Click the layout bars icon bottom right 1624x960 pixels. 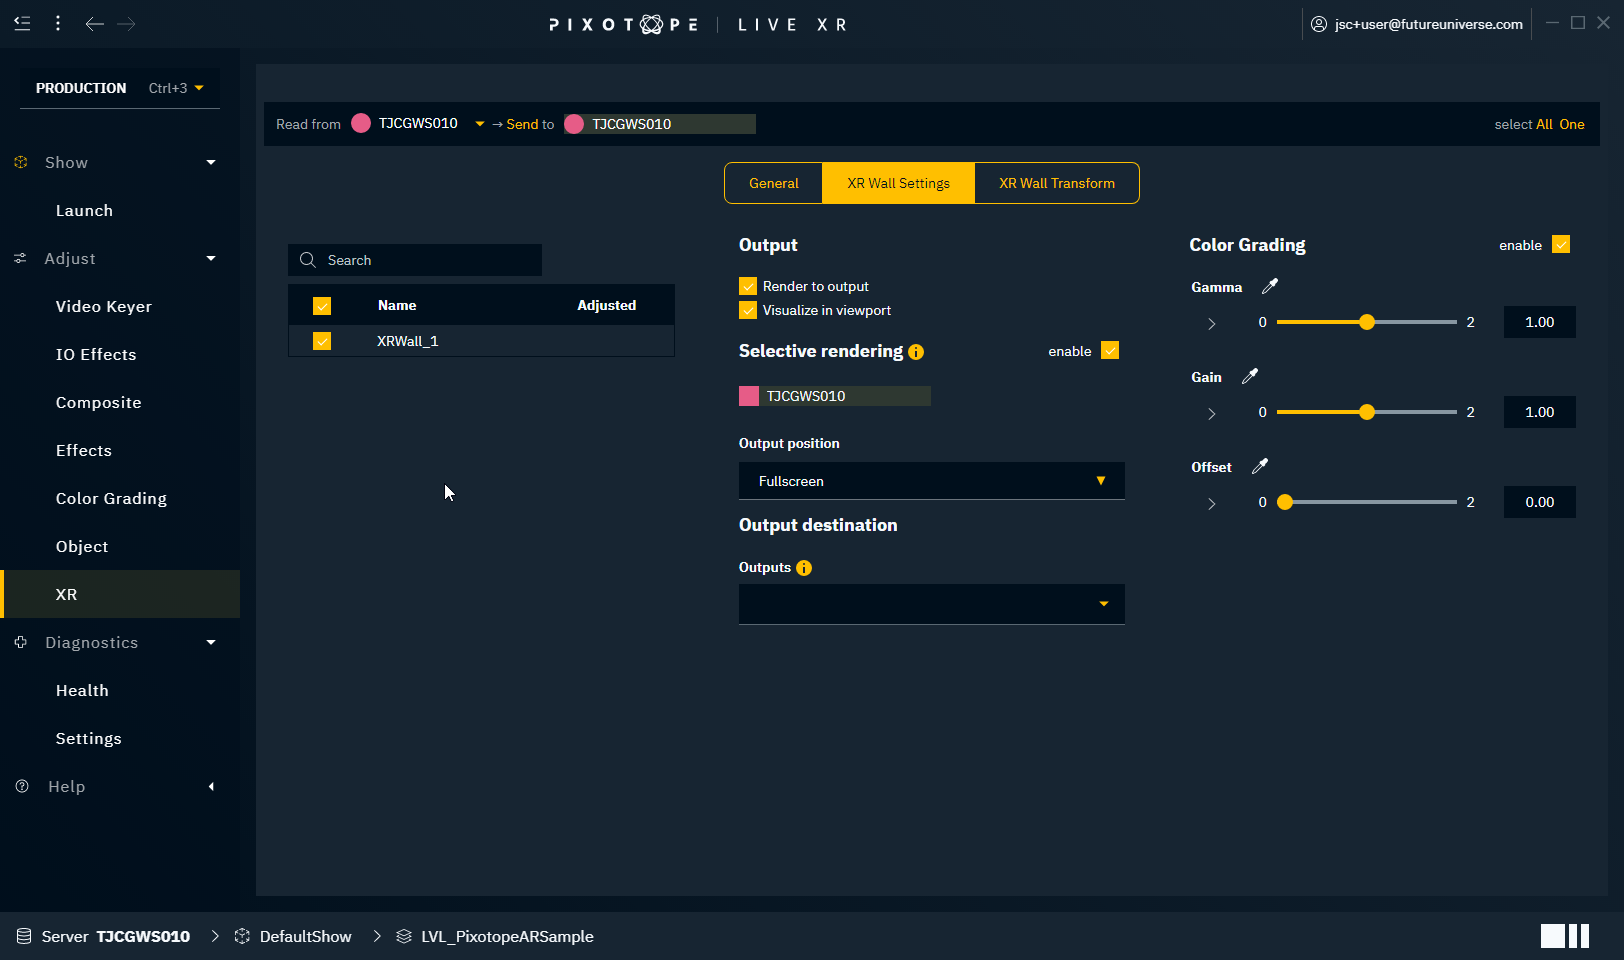(x=1565, y=936)
